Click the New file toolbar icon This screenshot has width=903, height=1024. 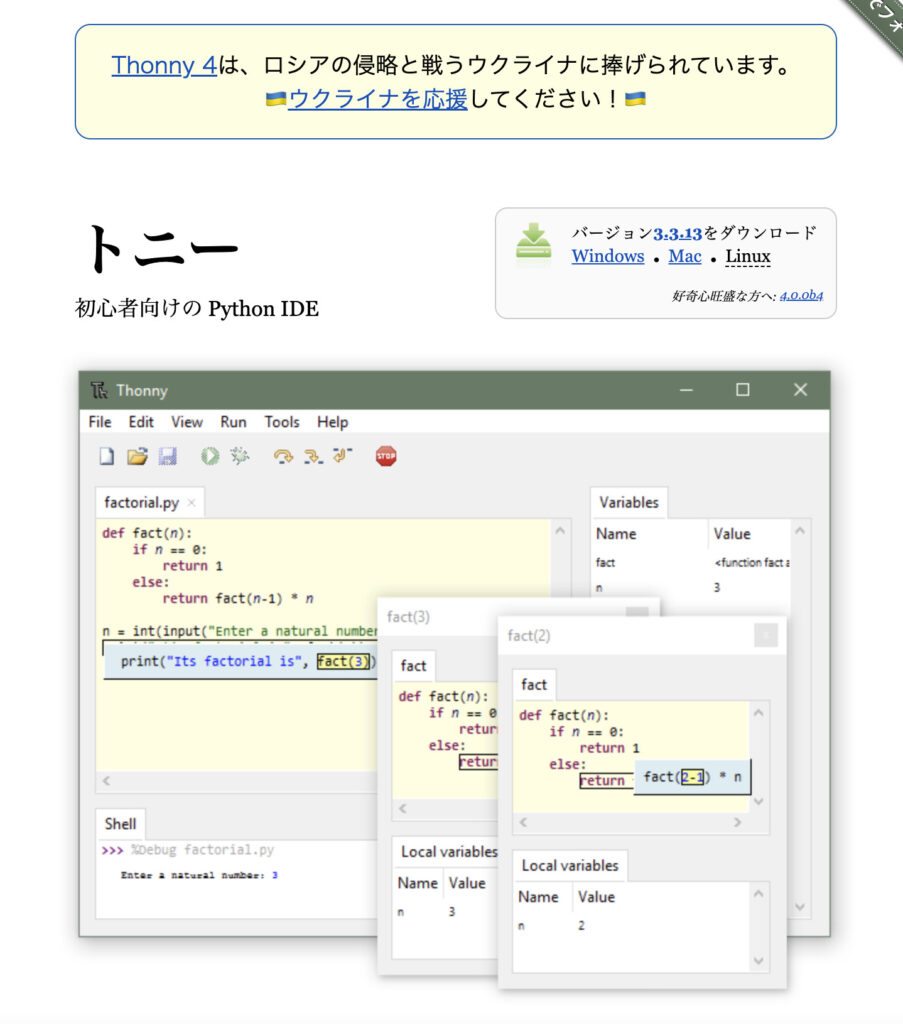pyautogui.click(x=106, y=456)
